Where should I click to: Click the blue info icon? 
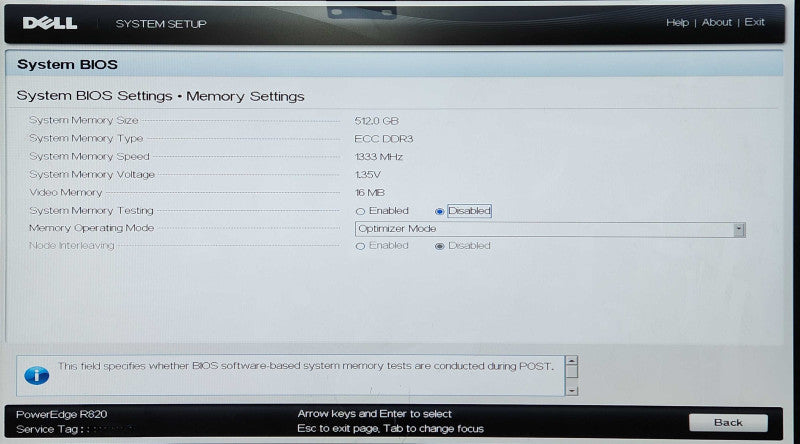(x=37, y=375)
